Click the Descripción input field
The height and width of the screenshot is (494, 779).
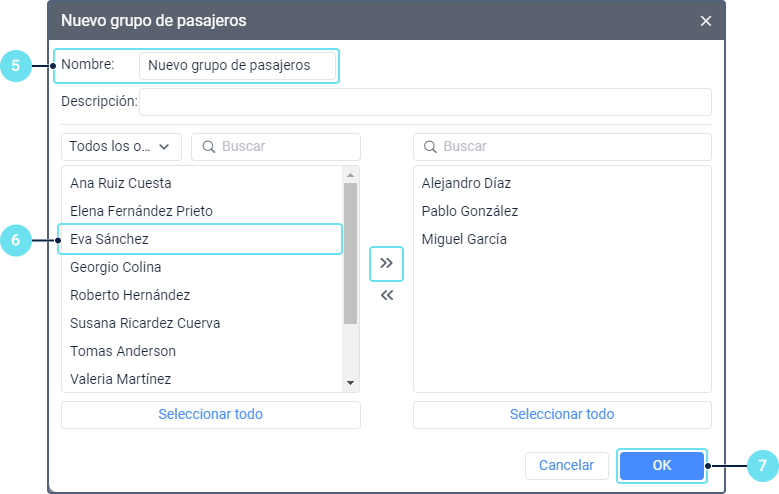(x=425, y=102)
